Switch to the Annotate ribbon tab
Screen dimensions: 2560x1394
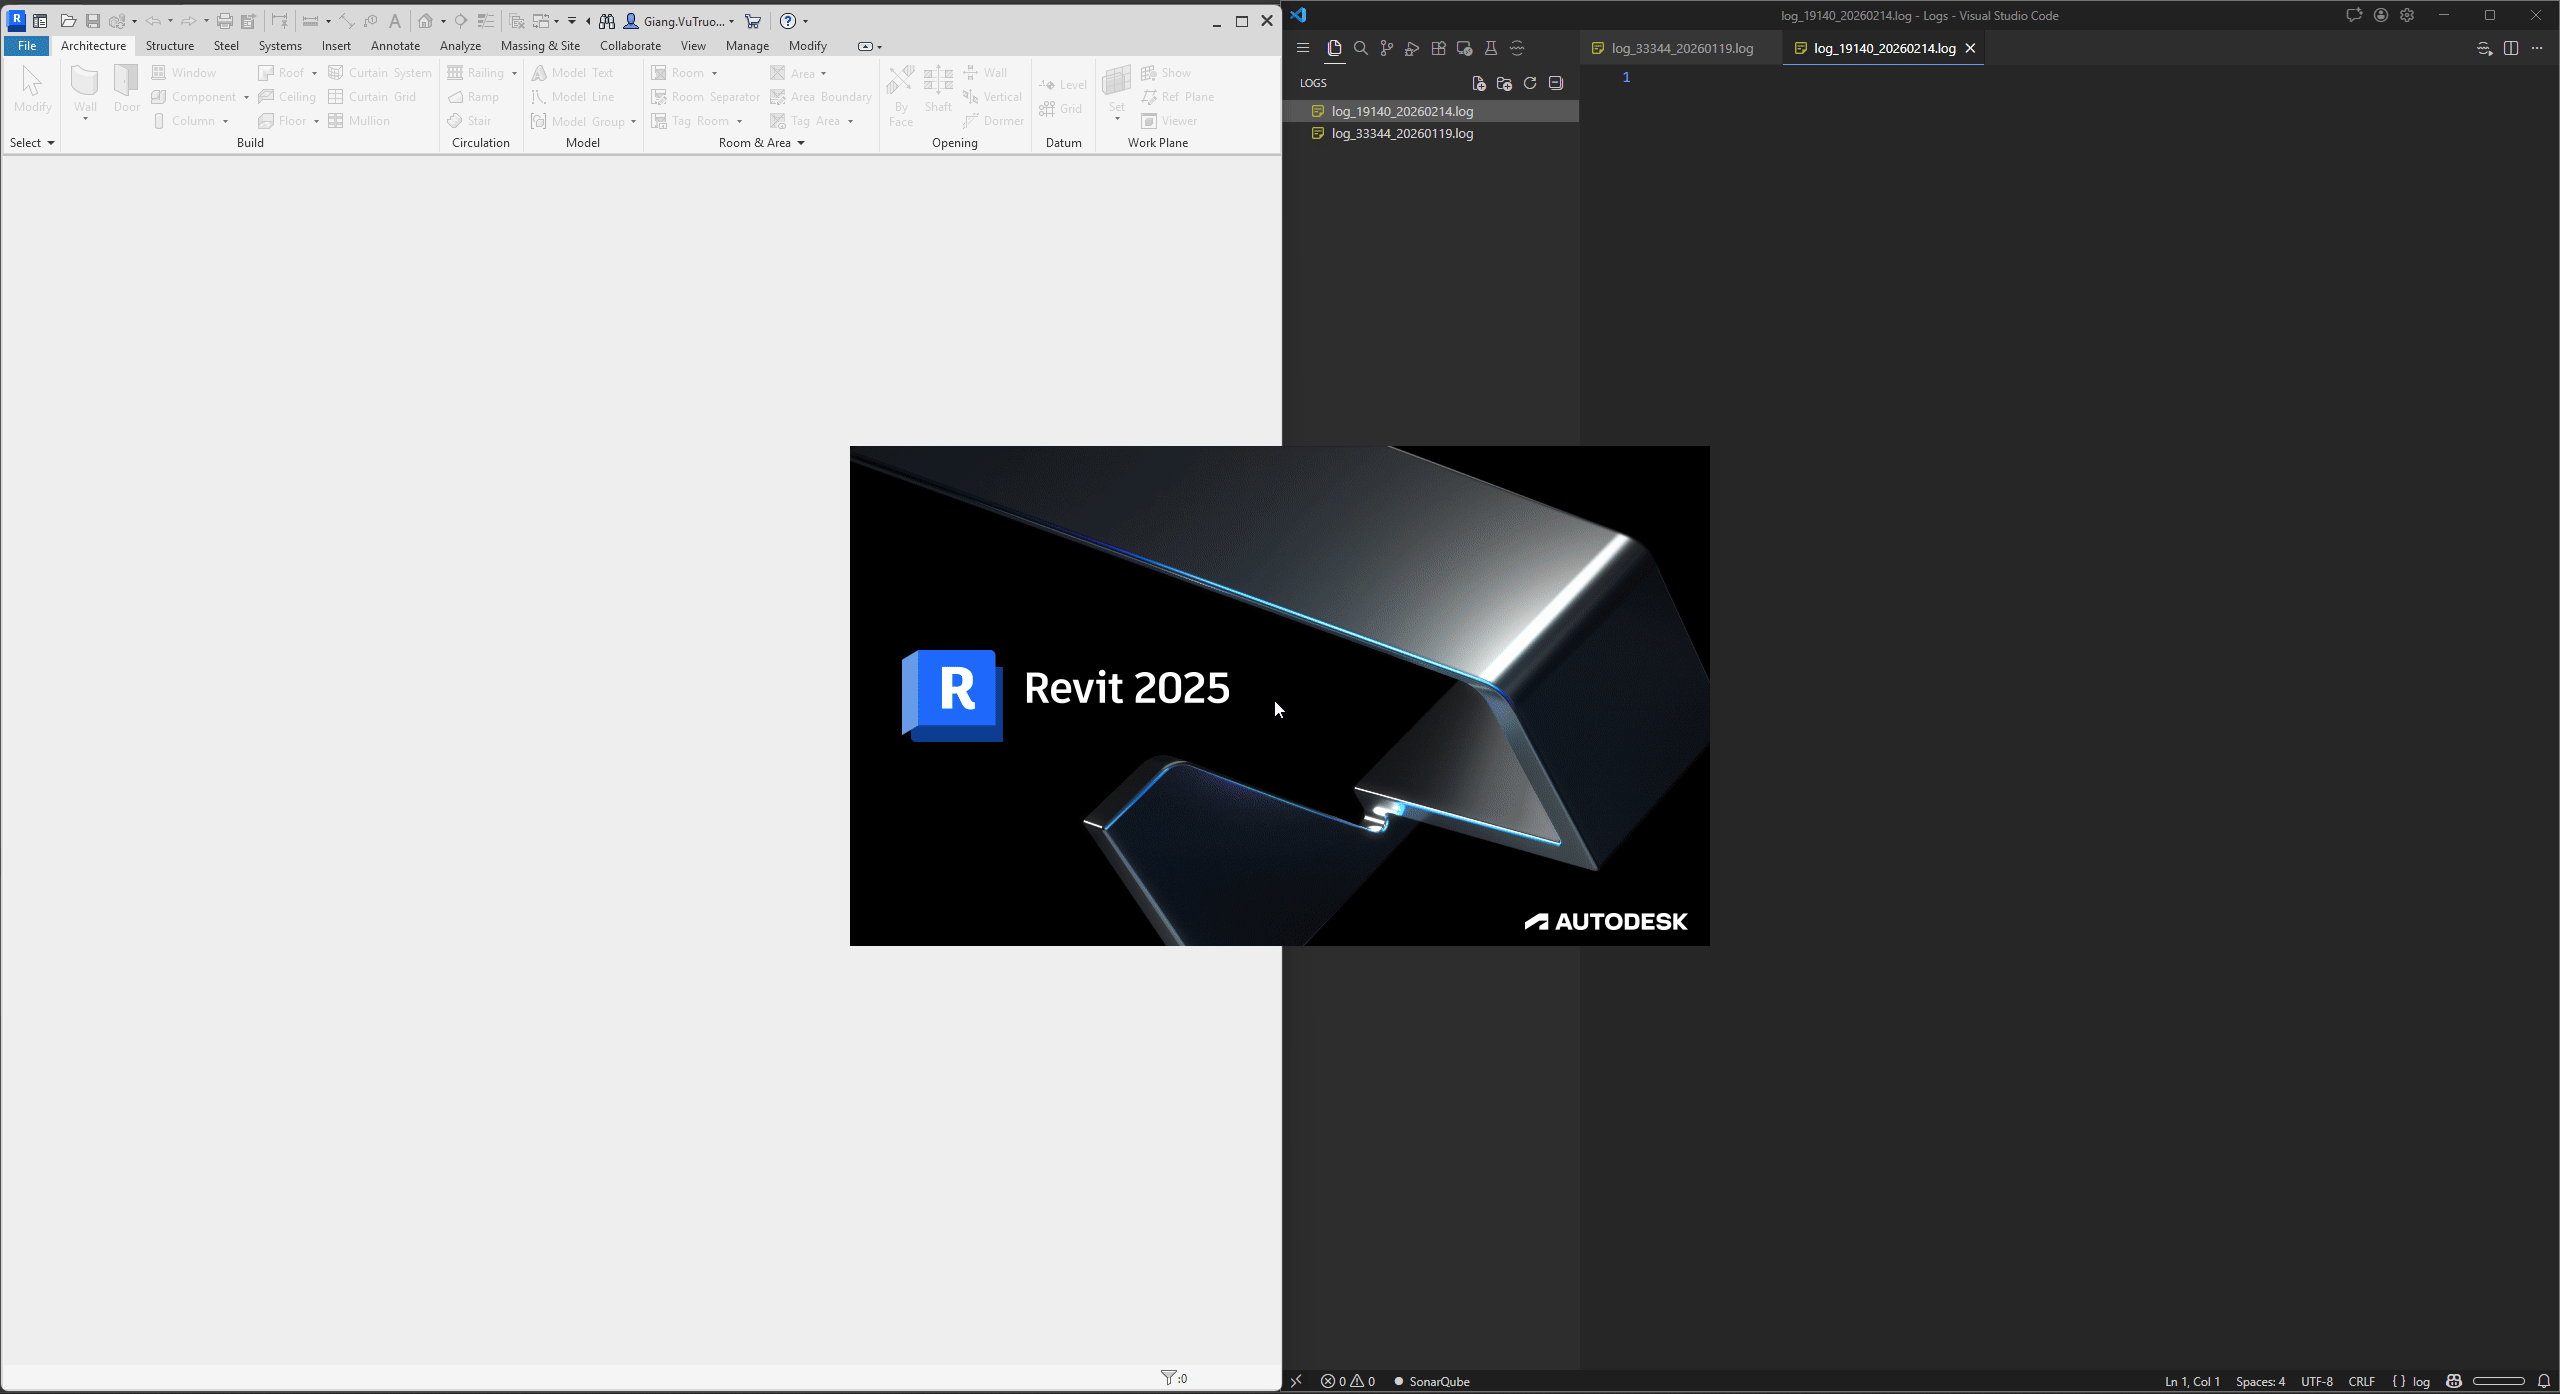pos(395,46)
